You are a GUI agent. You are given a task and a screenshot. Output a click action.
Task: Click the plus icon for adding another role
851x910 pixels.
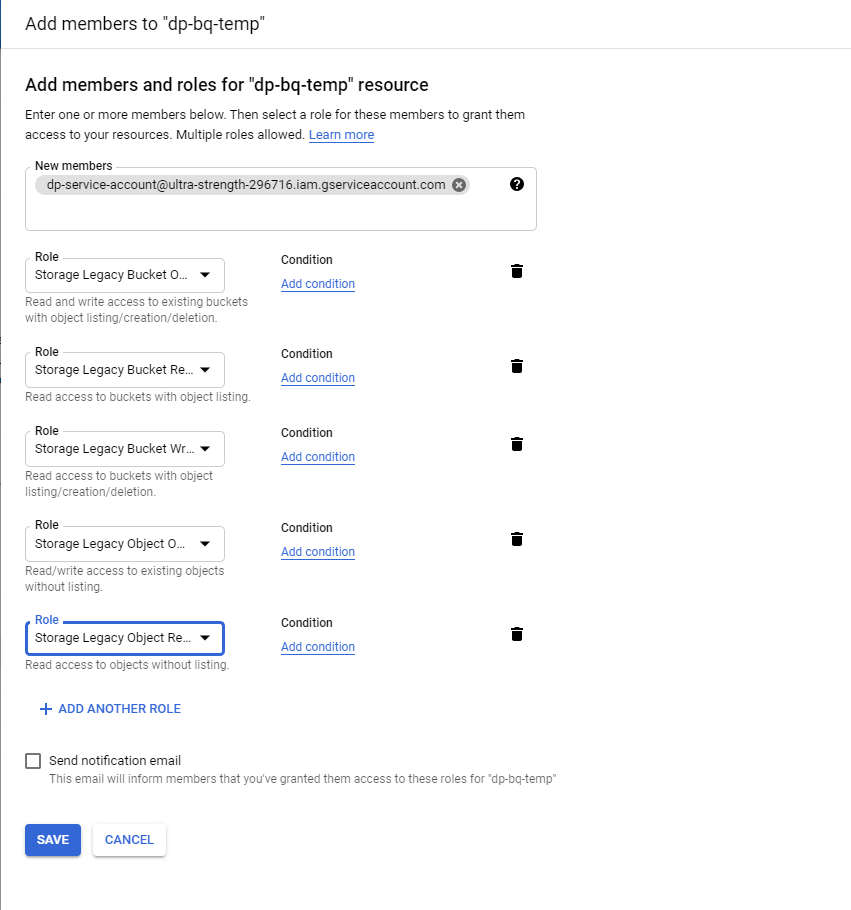pos(45,709)
